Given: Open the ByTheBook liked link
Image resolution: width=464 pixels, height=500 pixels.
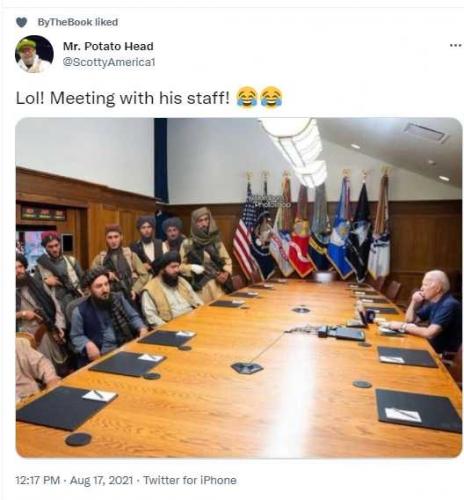Looking at the screenshot, I should point(78,22).
